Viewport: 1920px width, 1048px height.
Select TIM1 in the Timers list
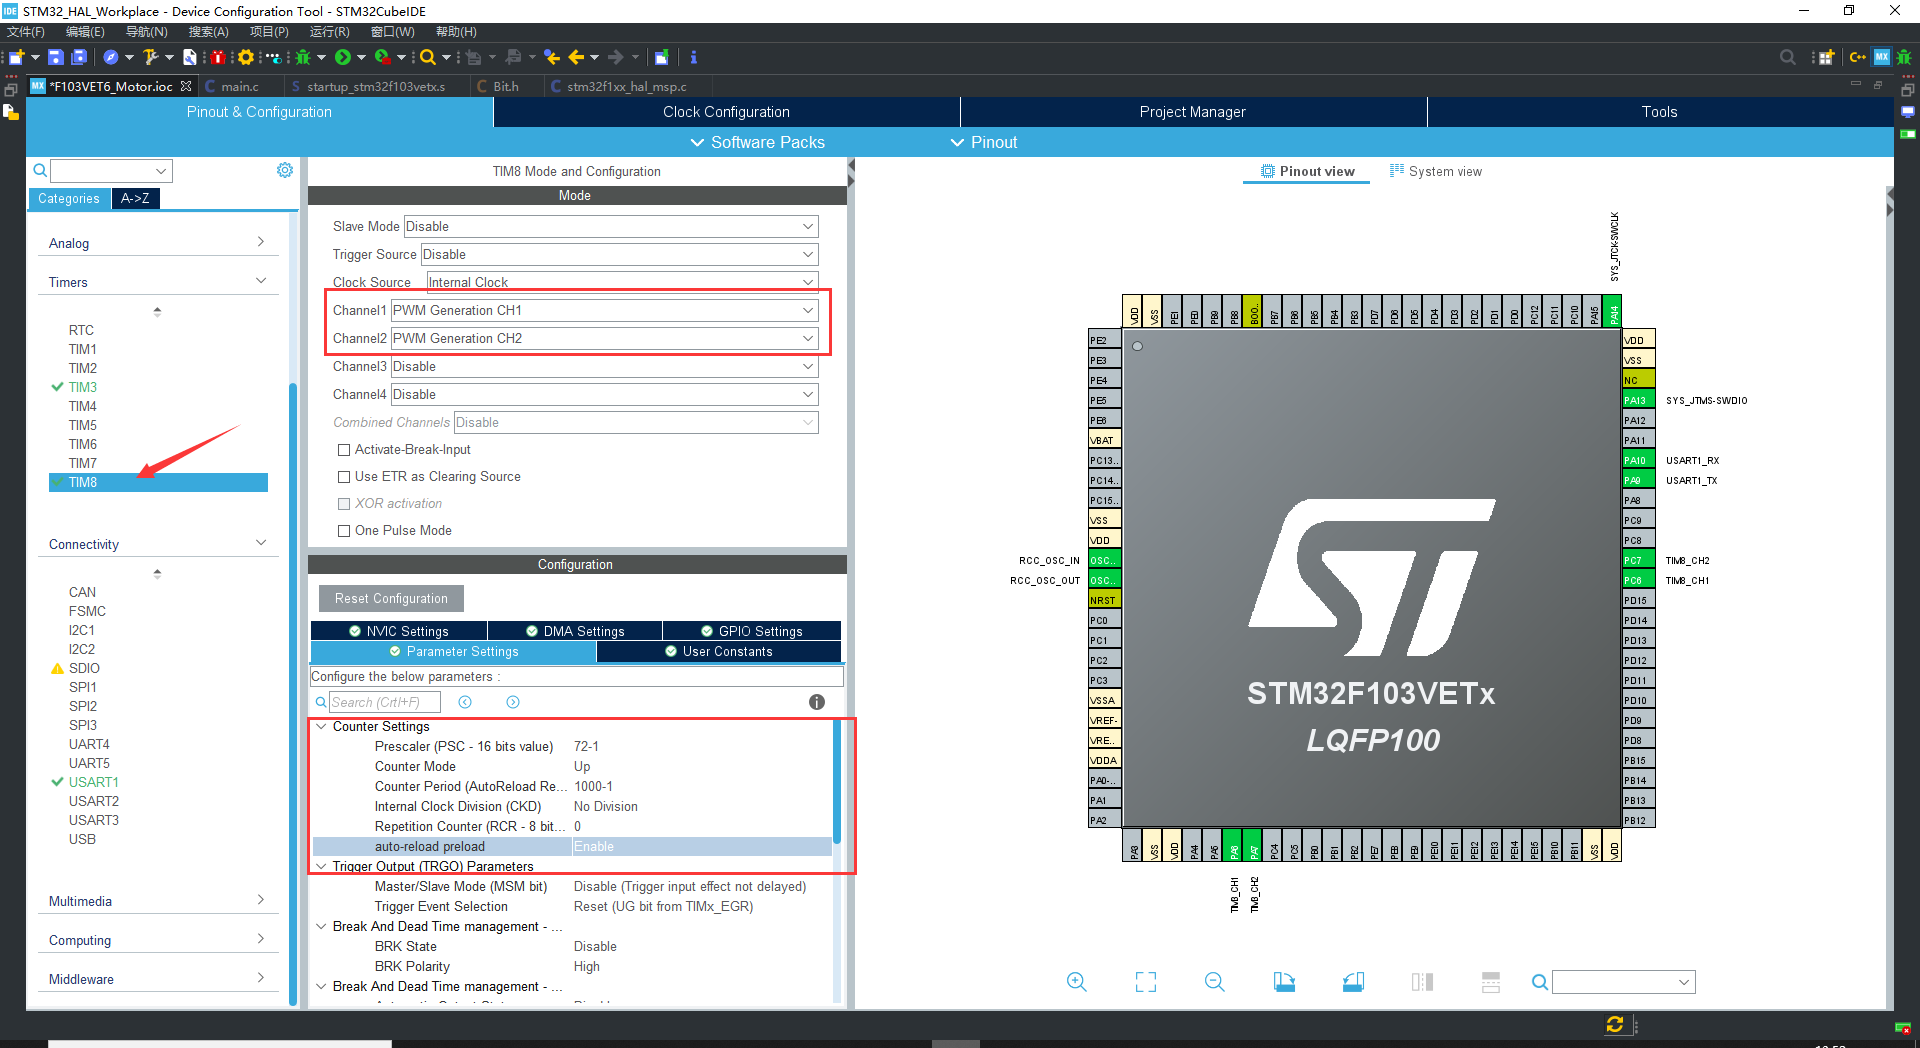click(83, 349)
